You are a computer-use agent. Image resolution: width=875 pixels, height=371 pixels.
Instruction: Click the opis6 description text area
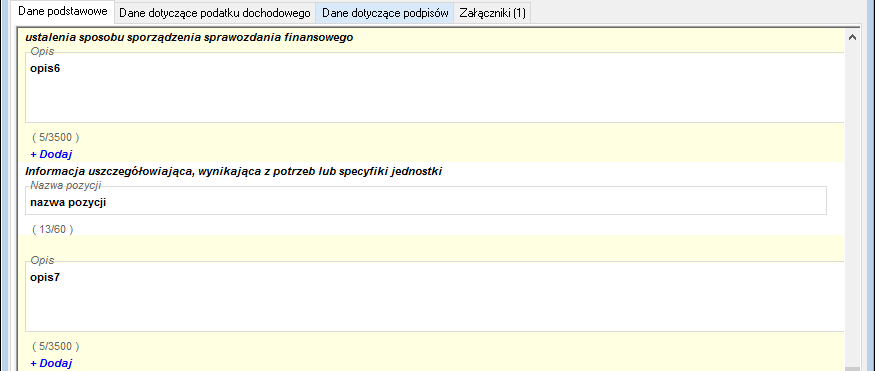point(435,88)
